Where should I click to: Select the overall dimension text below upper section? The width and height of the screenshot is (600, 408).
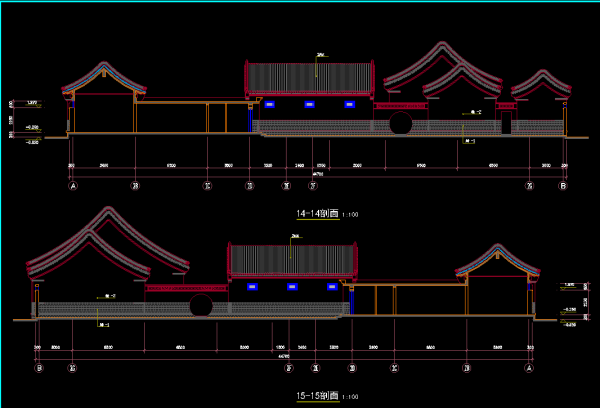(x=318, y=174)
